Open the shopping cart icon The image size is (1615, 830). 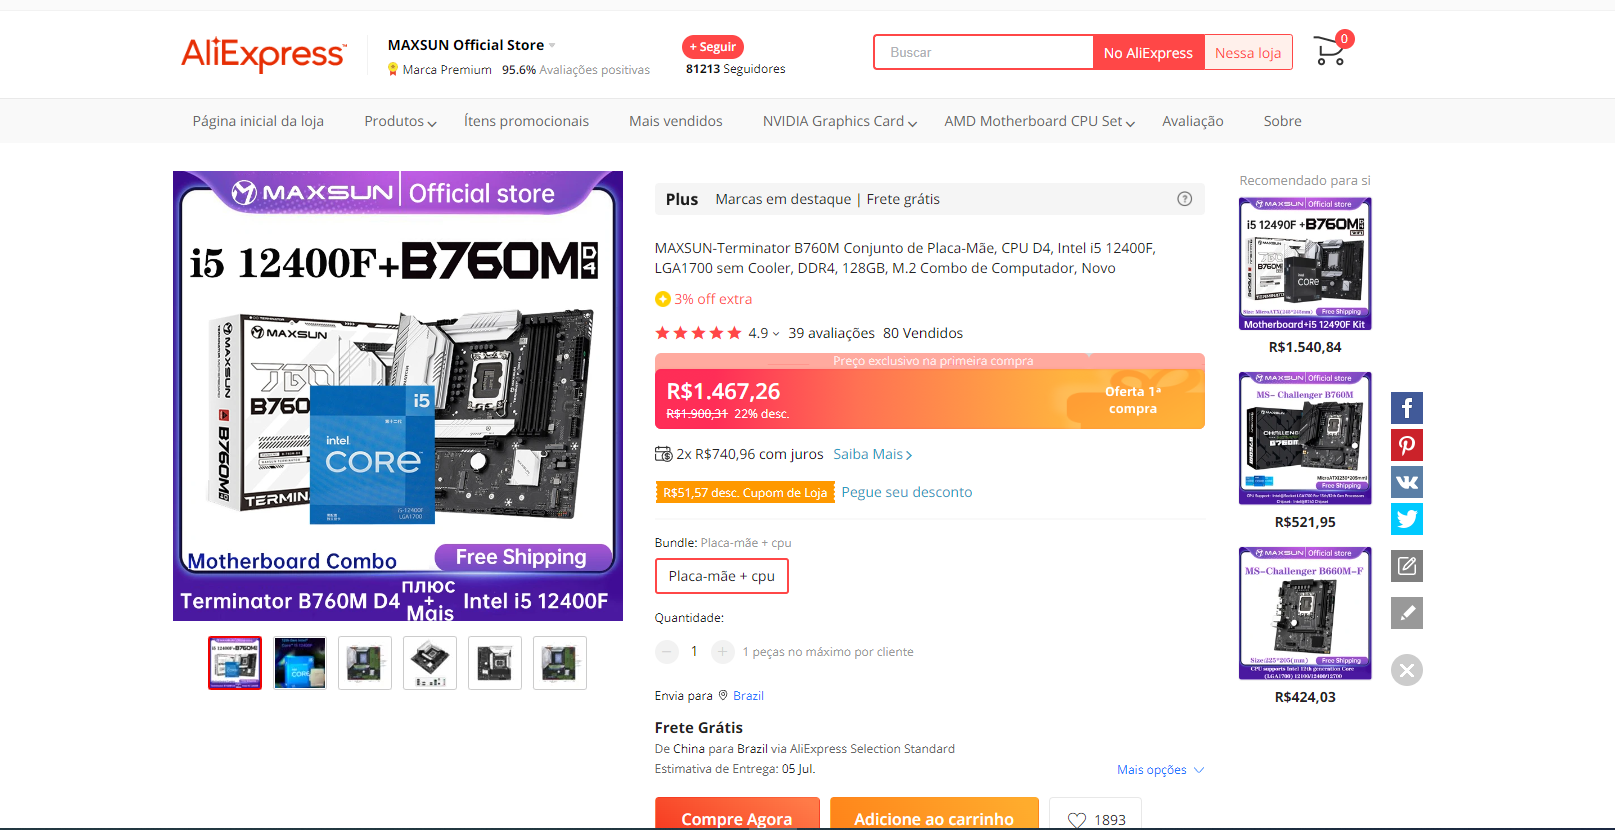1331,51
